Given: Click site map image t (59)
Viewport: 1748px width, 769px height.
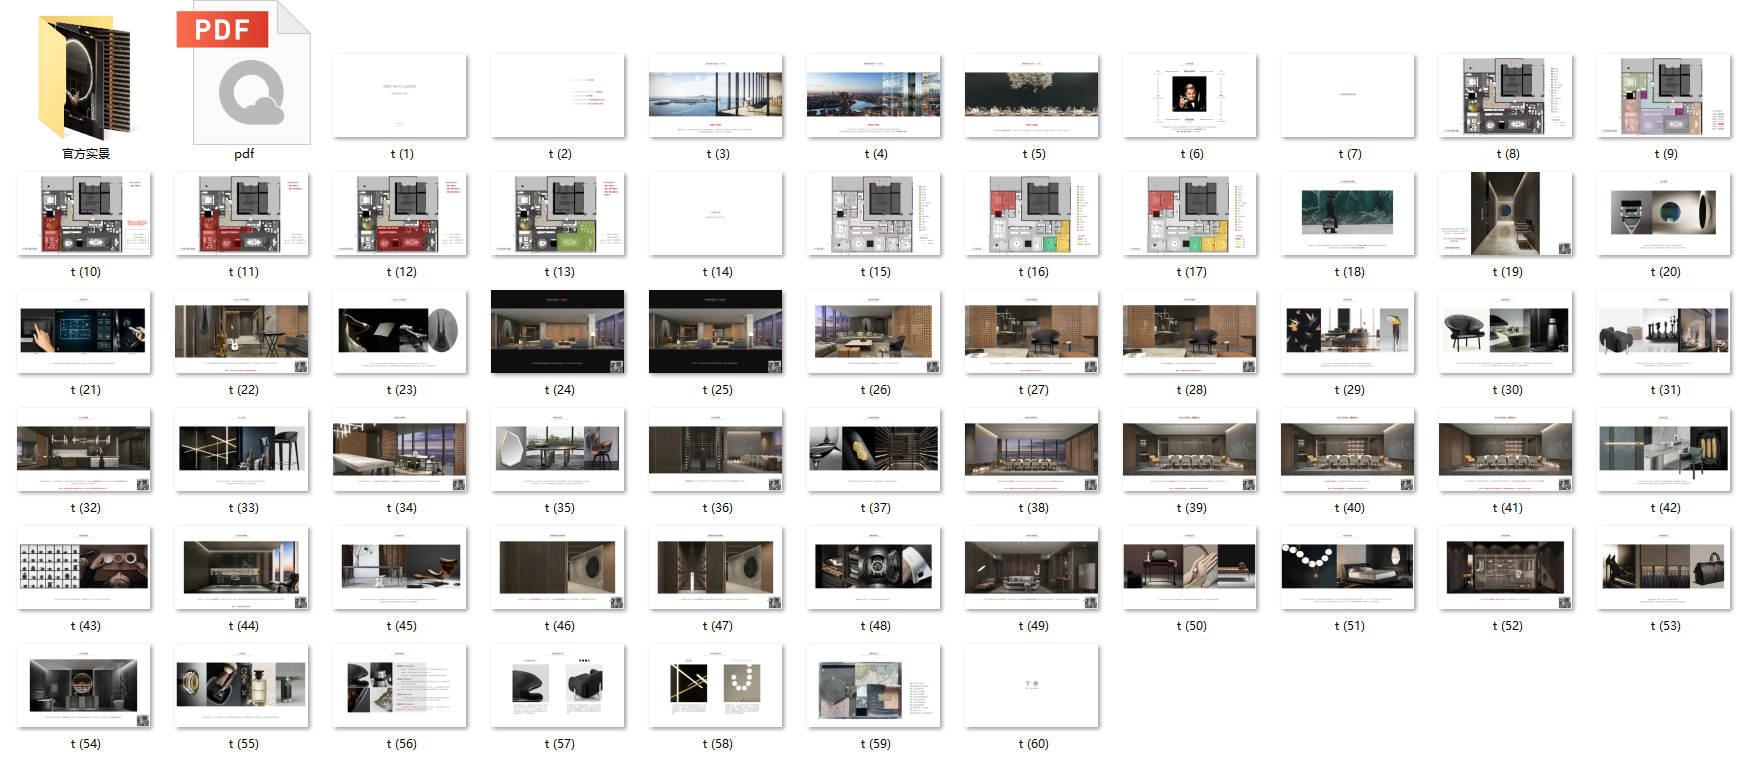Looking at the screenshot, I should (x=874, y=686).
